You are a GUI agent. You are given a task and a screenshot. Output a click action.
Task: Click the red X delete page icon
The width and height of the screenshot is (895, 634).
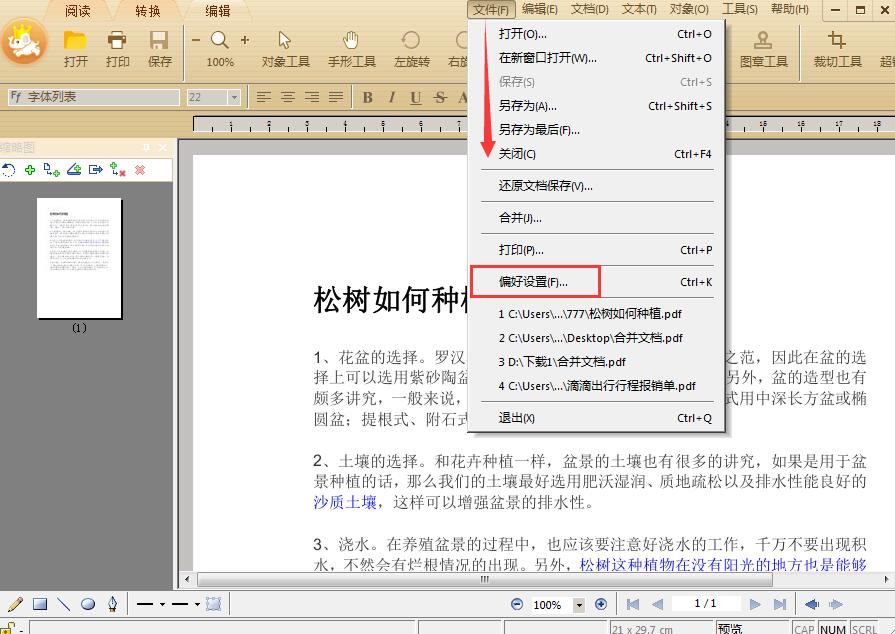pos(140,169)
